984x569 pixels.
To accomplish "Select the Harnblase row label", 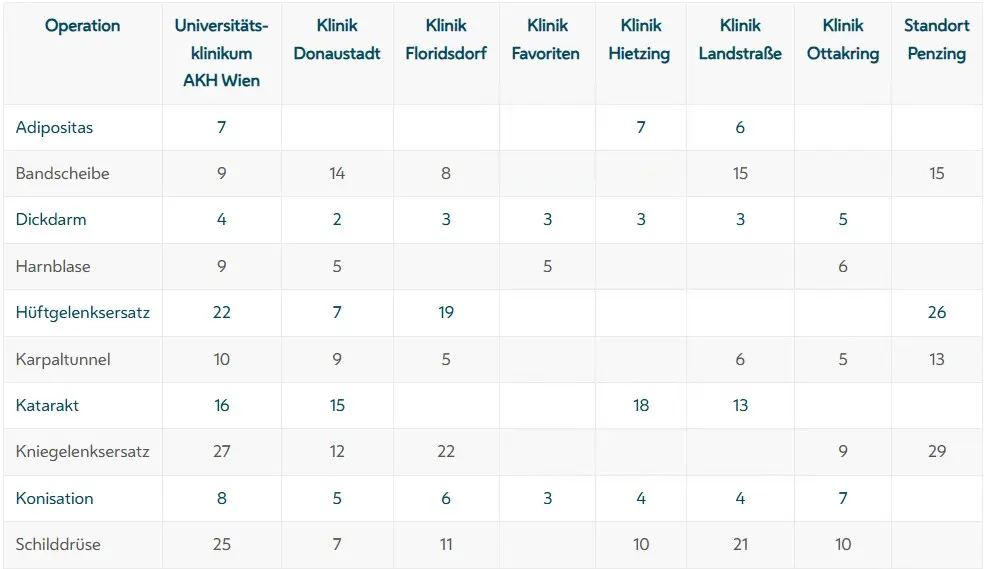I will [52, 266].
